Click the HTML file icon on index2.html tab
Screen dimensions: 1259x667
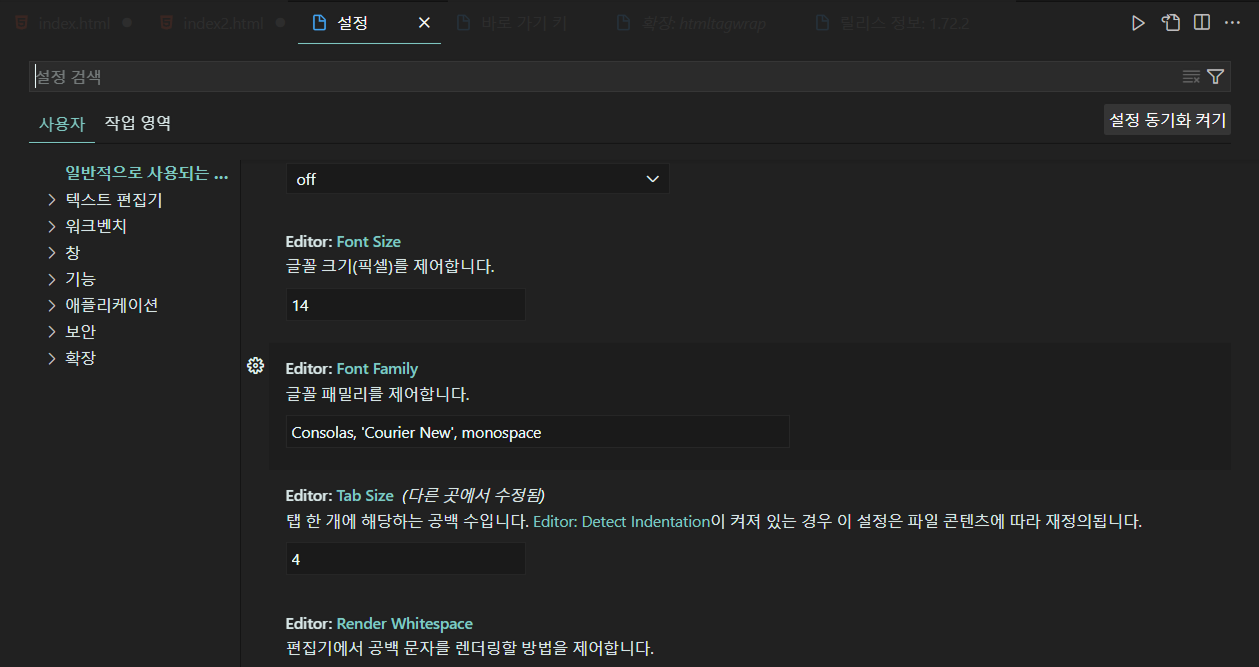pos(166,23)
